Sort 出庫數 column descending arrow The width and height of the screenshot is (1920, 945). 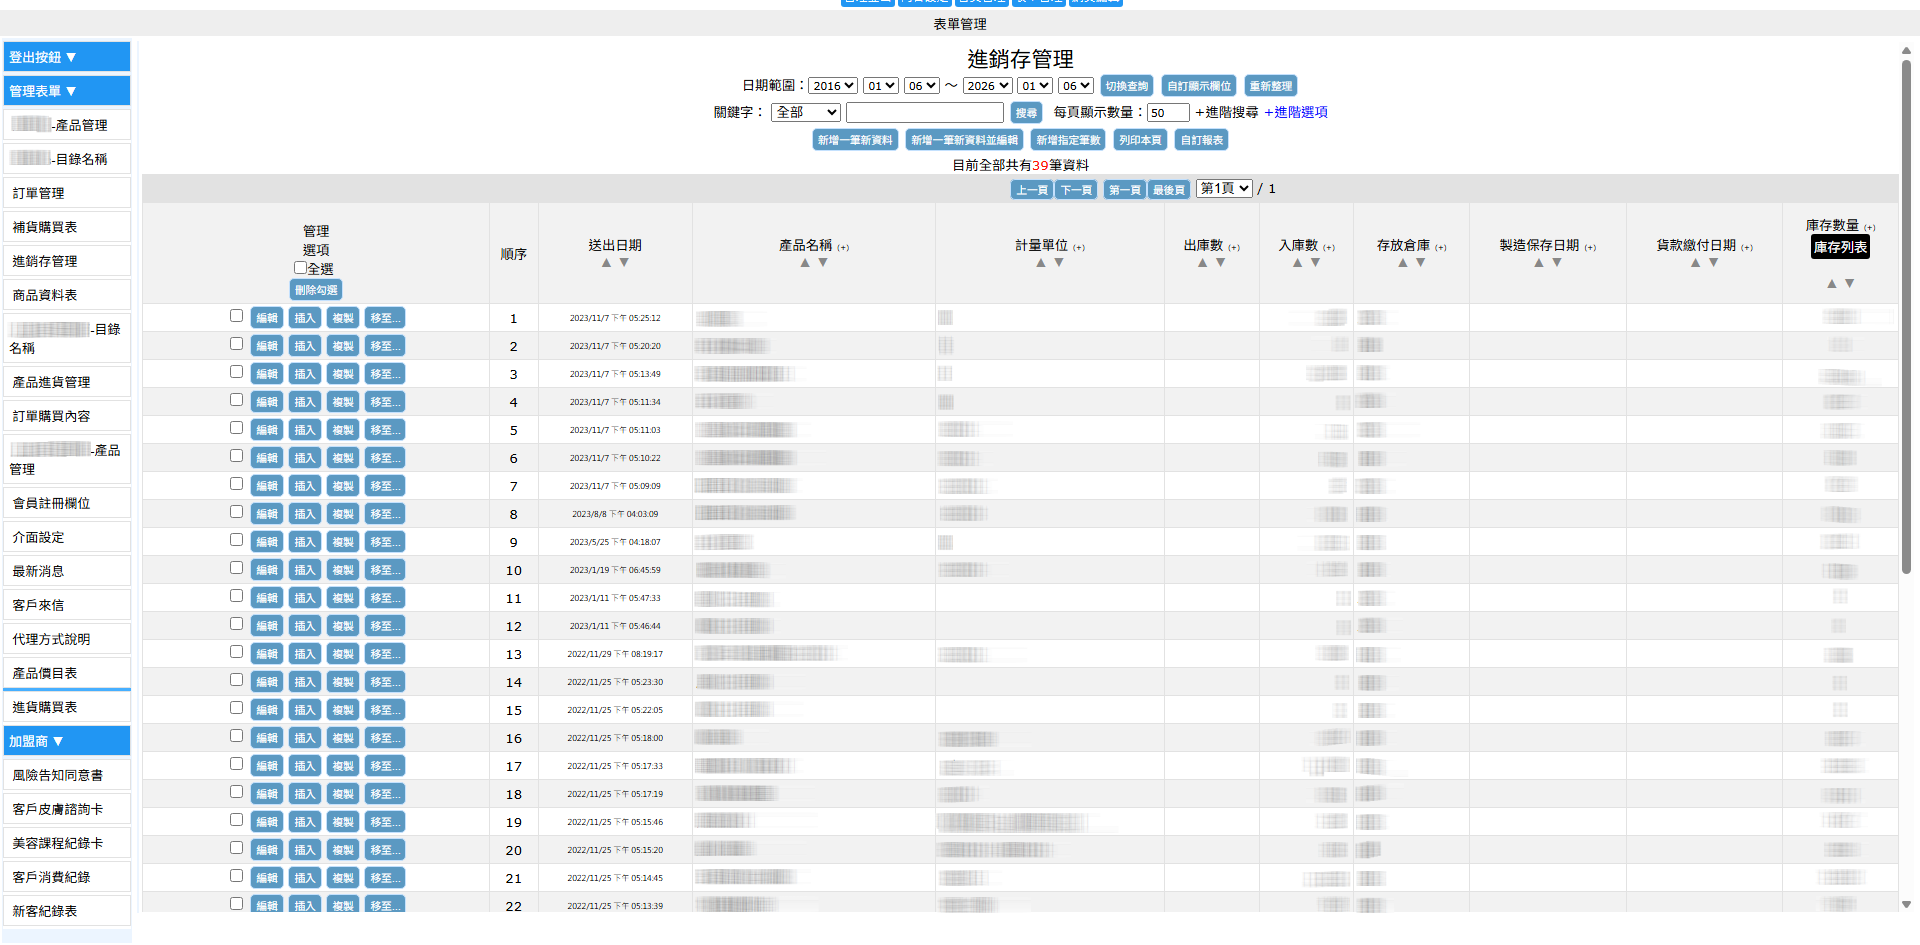(1221, 263)
